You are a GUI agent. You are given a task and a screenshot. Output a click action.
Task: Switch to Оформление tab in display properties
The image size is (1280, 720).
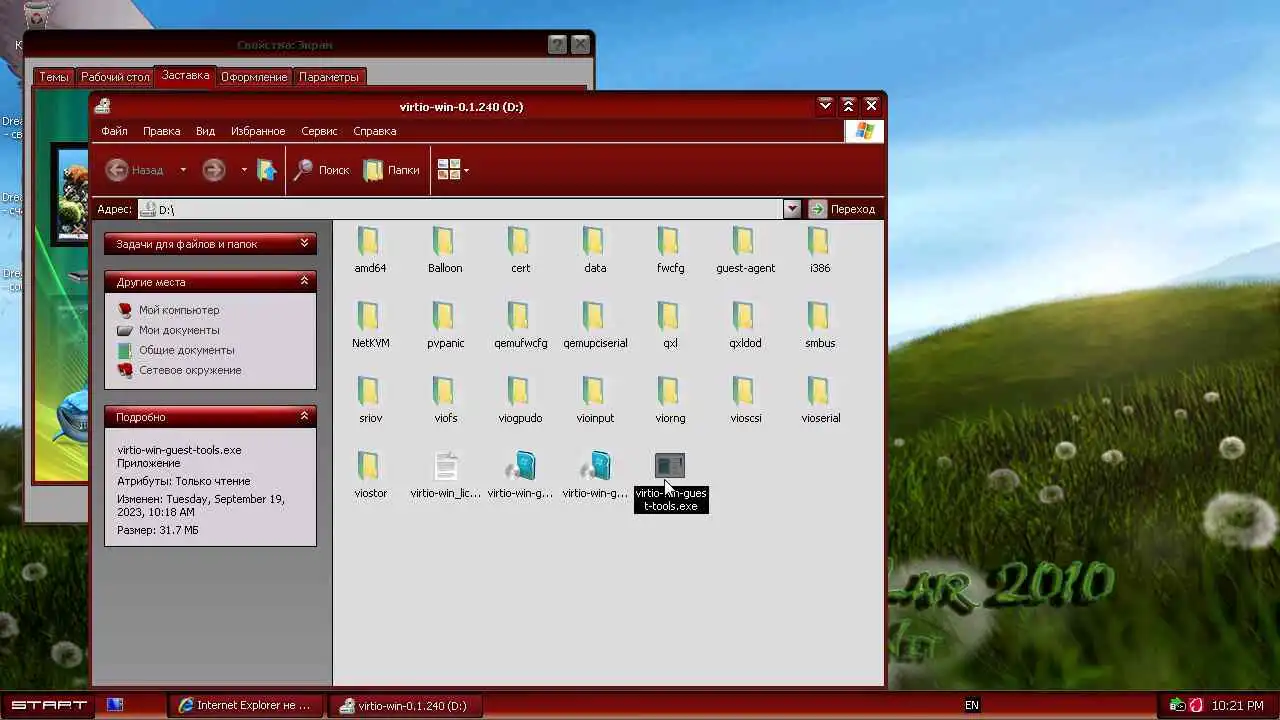(x=254, y=77)
